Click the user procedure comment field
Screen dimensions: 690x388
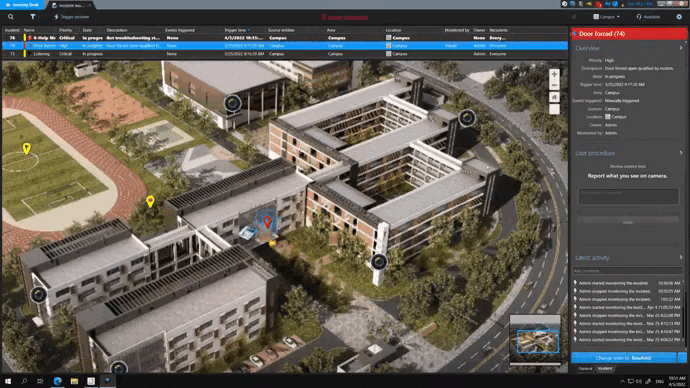click(628, 197)
